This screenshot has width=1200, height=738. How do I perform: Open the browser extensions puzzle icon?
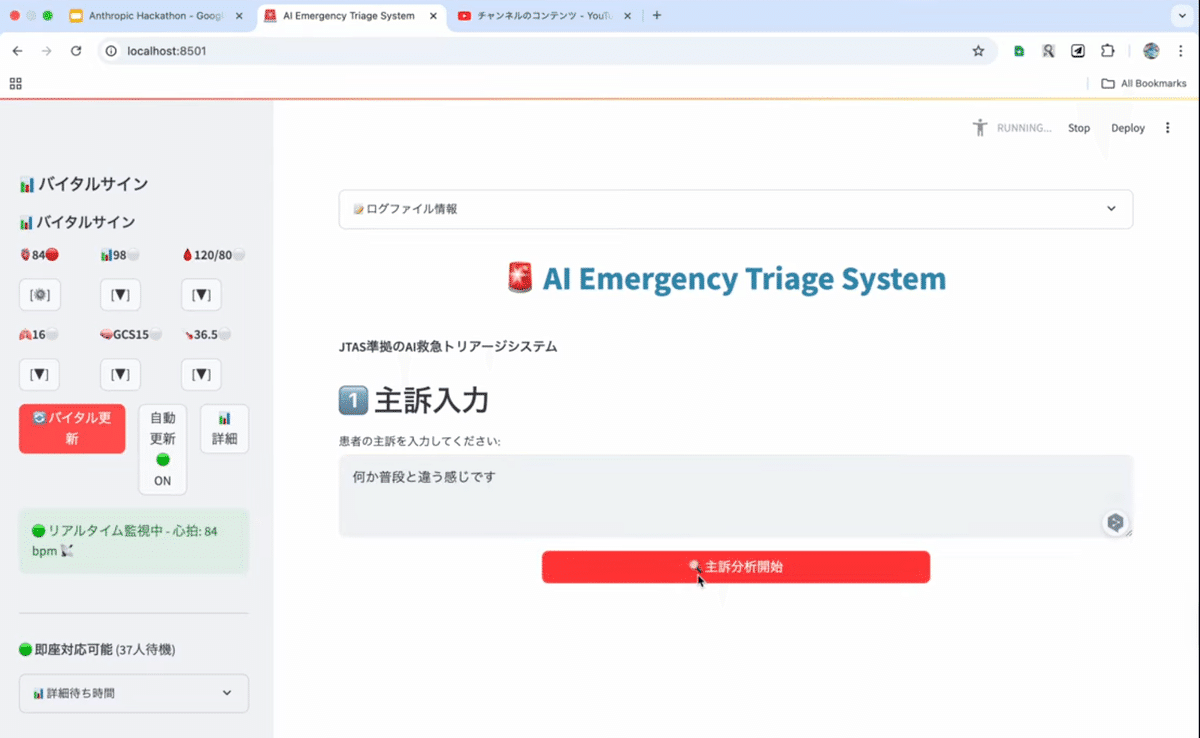coord(1107,51)
